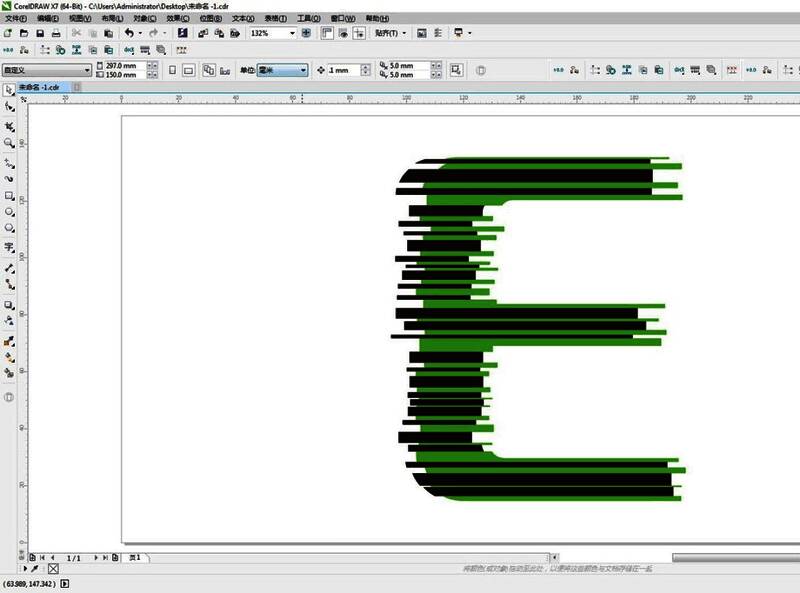This screenshot has height=593, width=800.
Task: Select the Crop tool
Action: pos(9,127)
